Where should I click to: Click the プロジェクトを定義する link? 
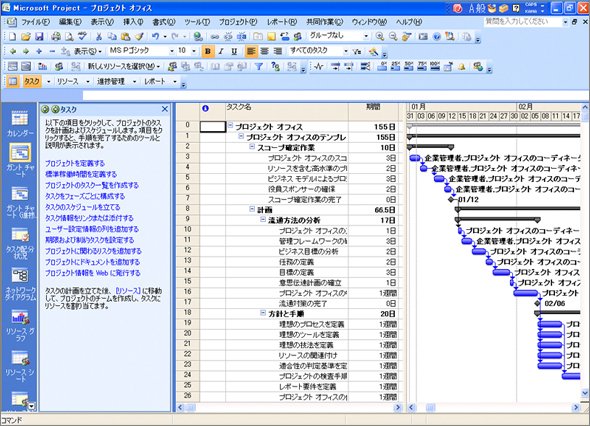pyautogui.click(x=75, y=163)
